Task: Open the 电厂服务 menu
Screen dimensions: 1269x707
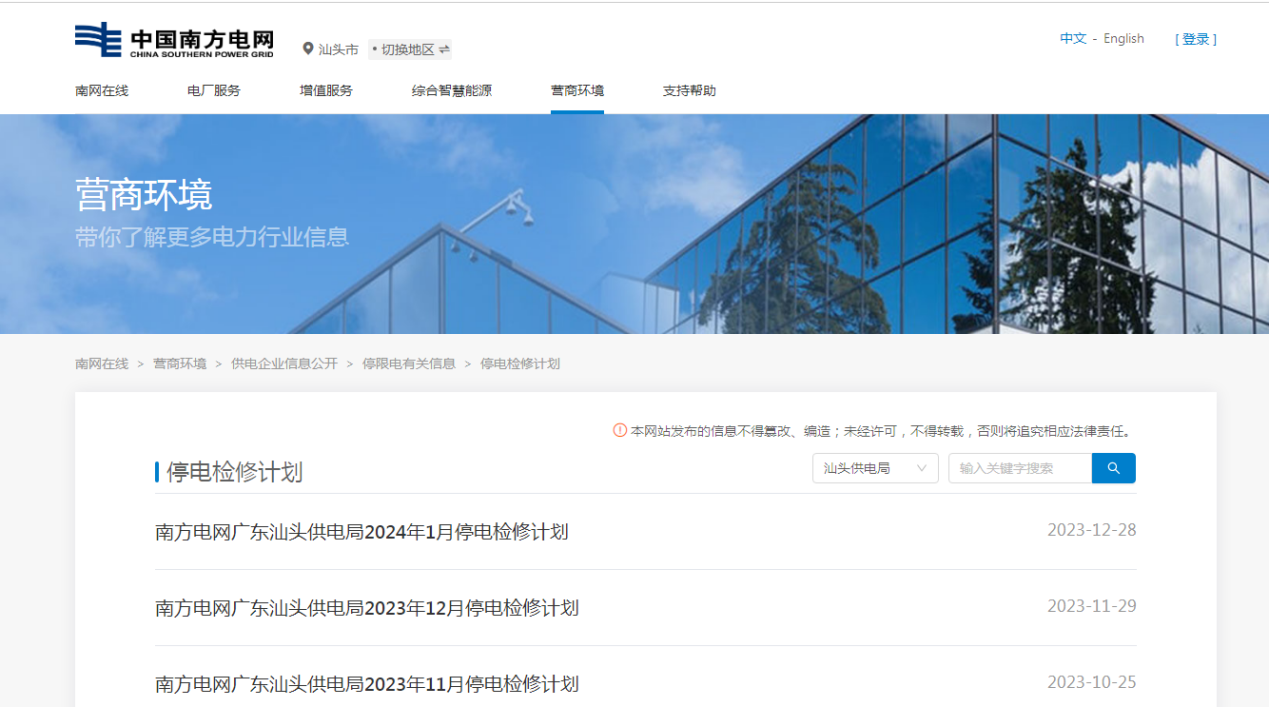Action: pos(214,90)
